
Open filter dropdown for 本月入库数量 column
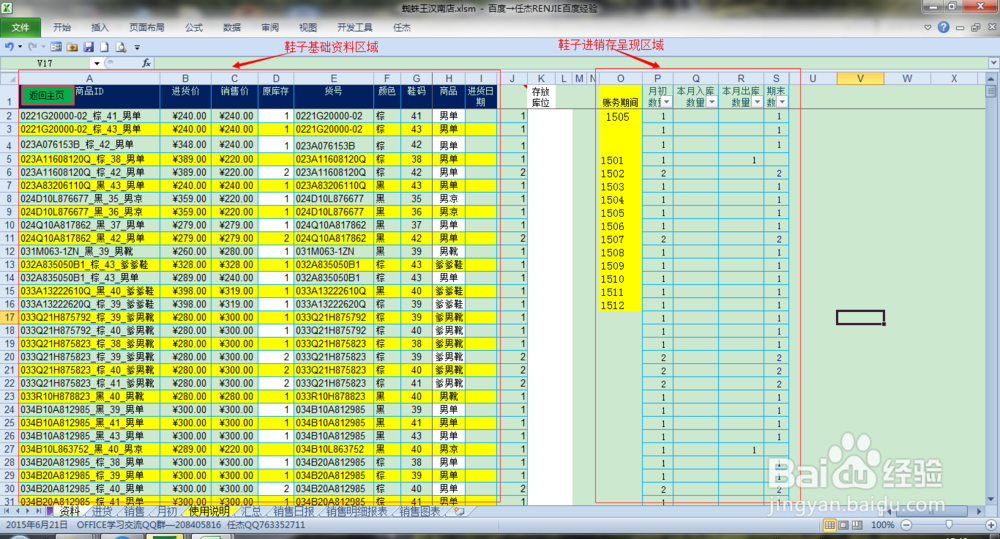pos(712,102)
